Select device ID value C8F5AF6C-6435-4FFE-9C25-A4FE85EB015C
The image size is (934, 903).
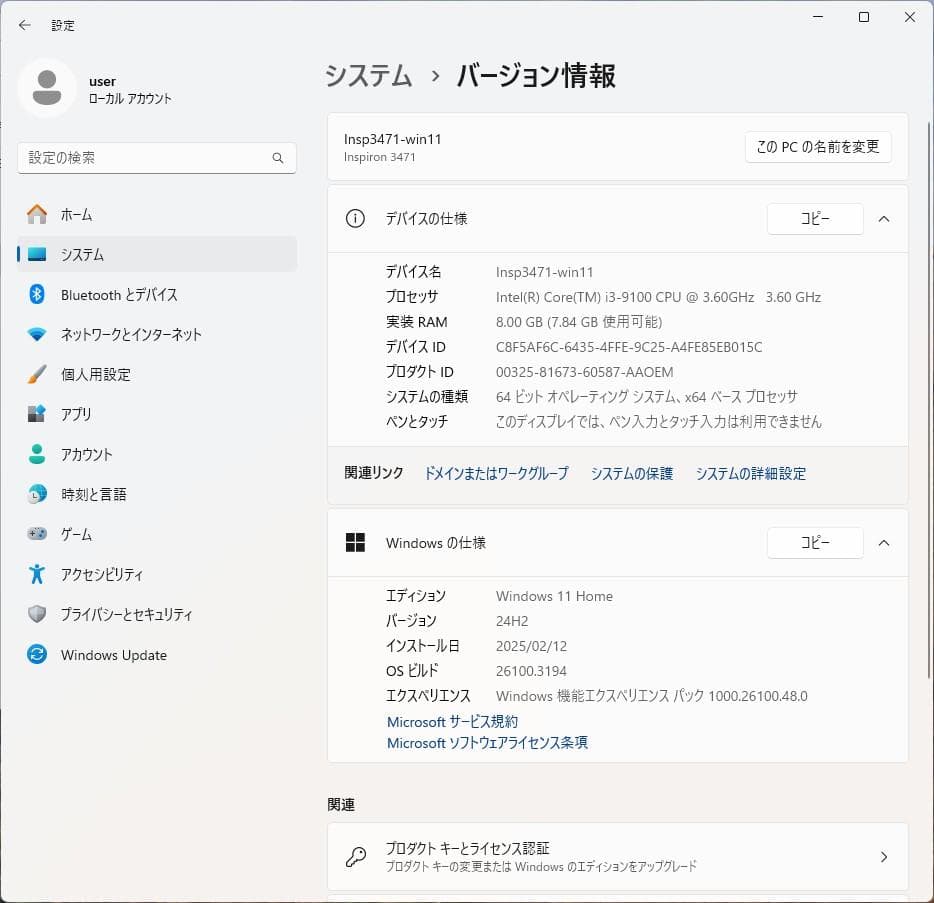pyautogui.click(x=629, y=347)
